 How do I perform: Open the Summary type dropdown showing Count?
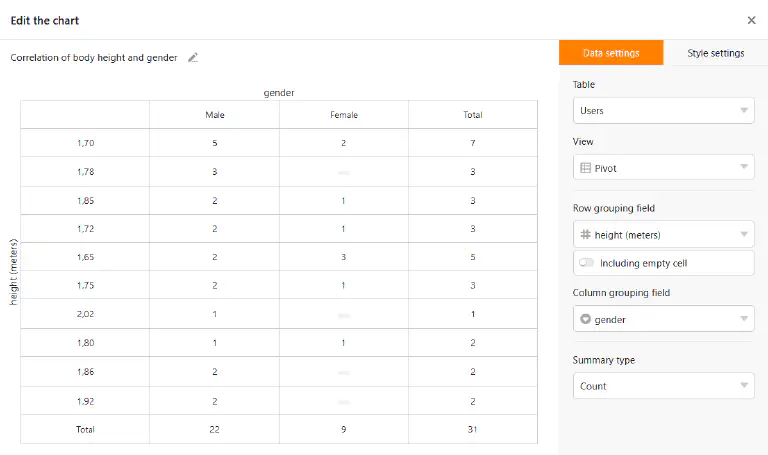pos(663,386)
